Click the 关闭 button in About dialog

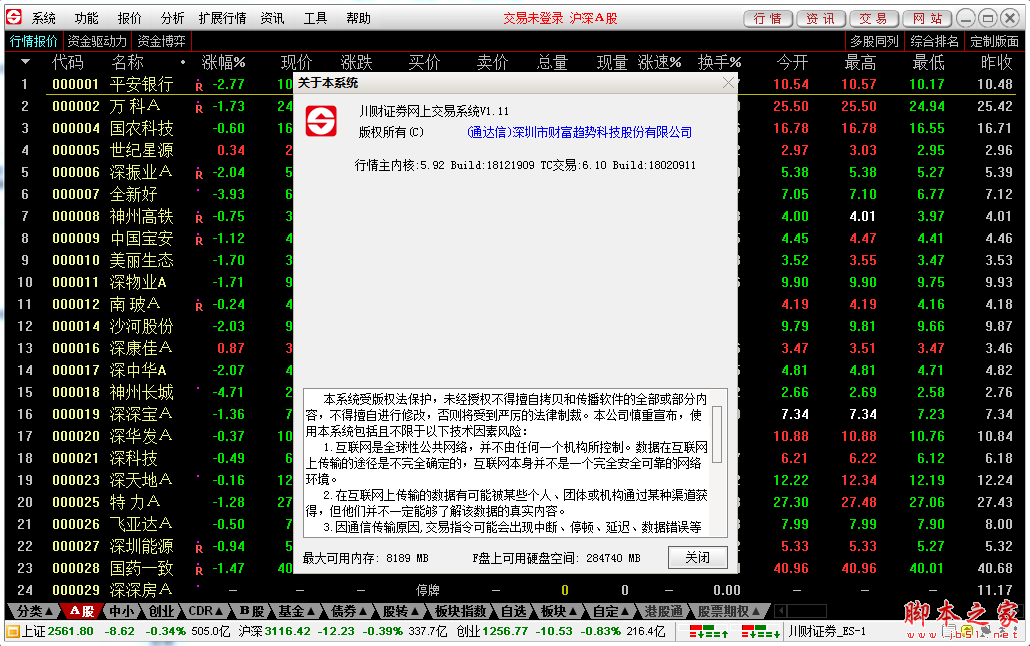pyautogui.click(x=698, y=557)
